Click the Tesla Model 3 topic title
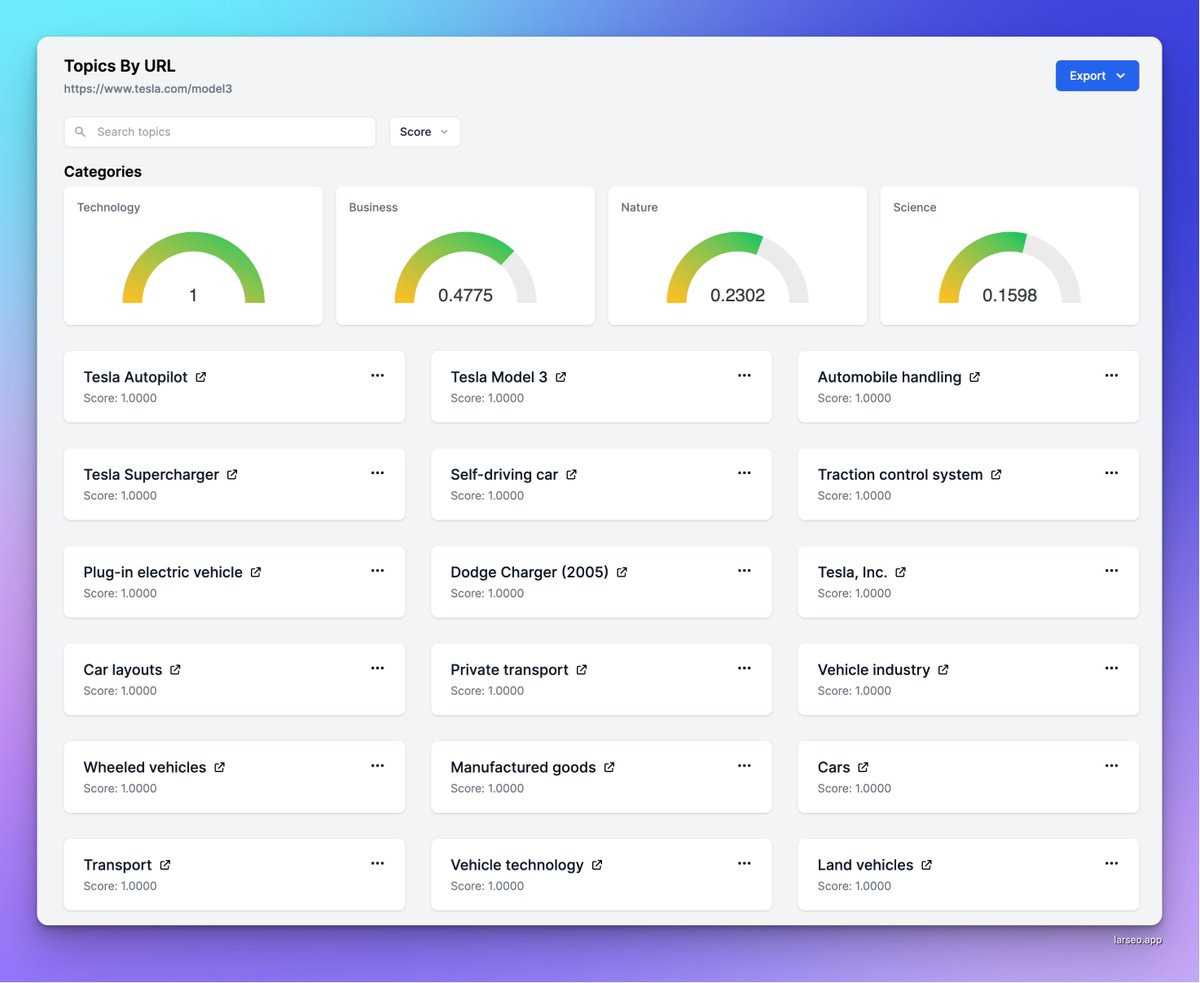 click(499, 377)
